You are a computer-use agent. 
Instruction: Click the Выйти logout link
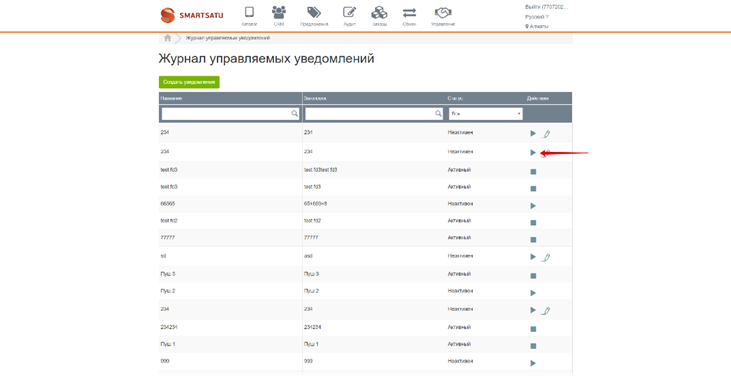tap(546, 7)
